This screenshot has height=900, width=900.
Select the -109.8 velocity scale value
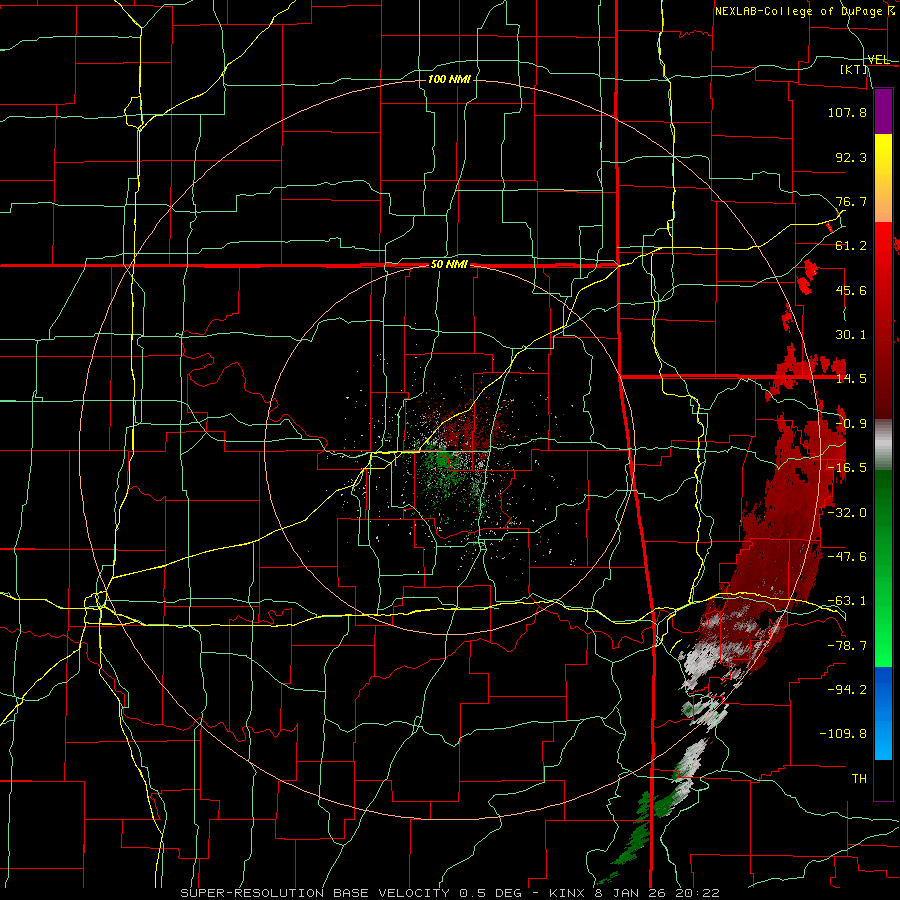point(843,734)
